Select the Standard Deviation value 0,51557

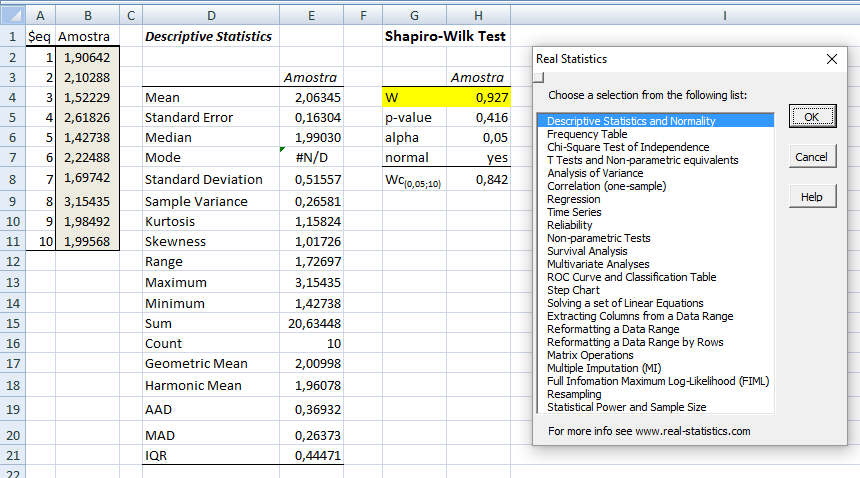[312, 180]
